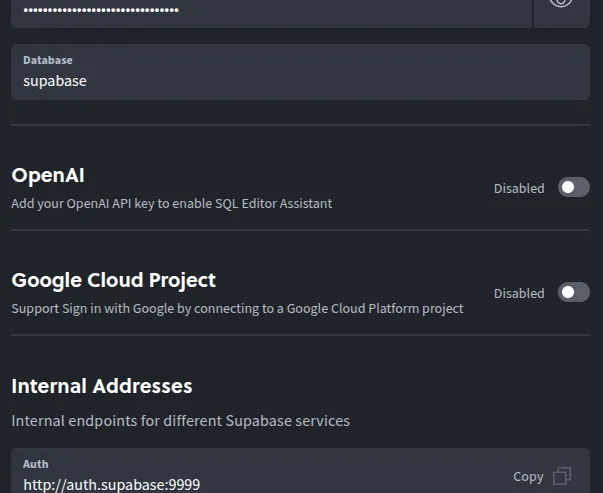Click the small Auth field label
Image resolution: width=603 pixels, height=493 pixels.
pos(36,464)
